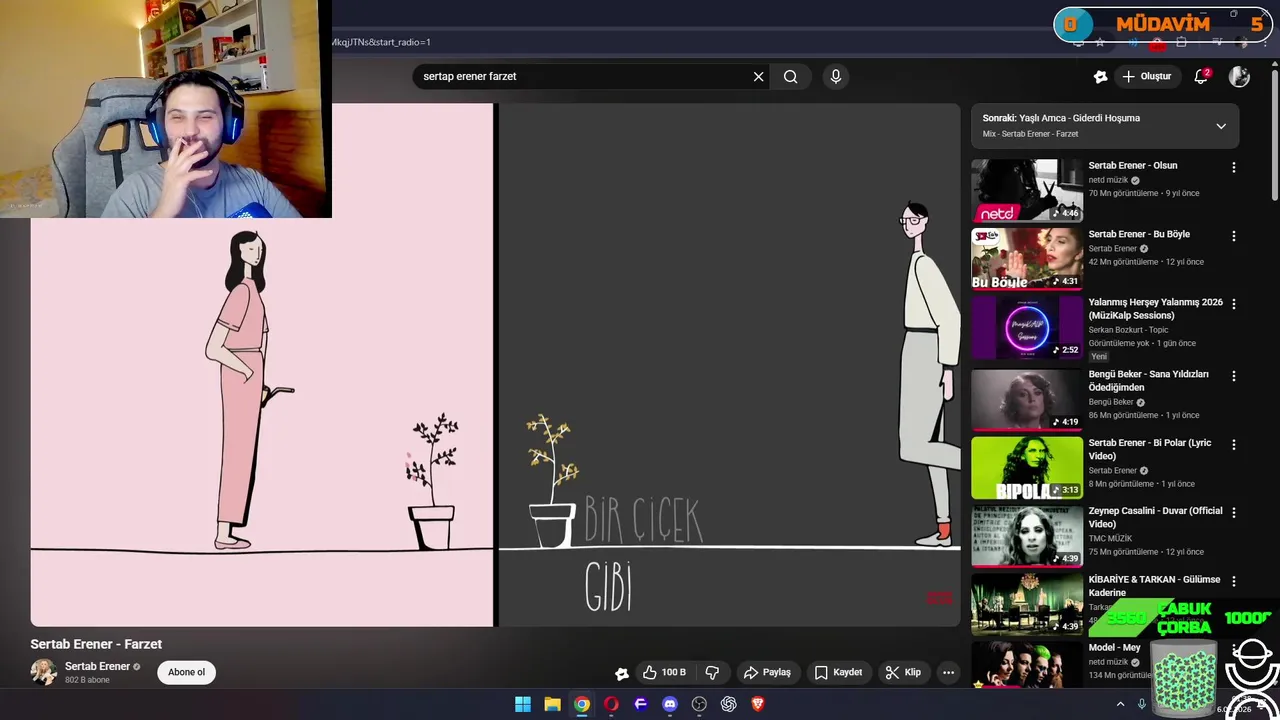Click the '802 B abone' subscriber count

87,680
